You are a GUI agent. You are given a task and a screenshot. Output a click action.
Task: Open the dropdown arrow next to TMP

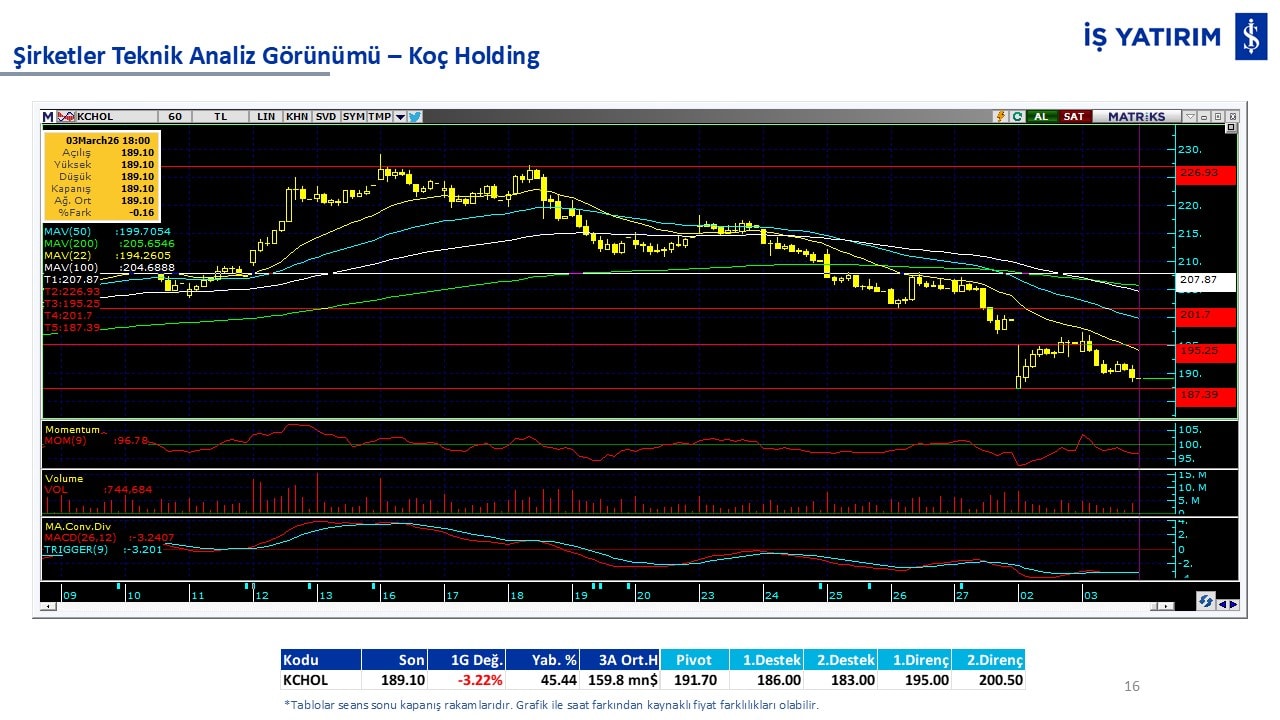[400, 116]
